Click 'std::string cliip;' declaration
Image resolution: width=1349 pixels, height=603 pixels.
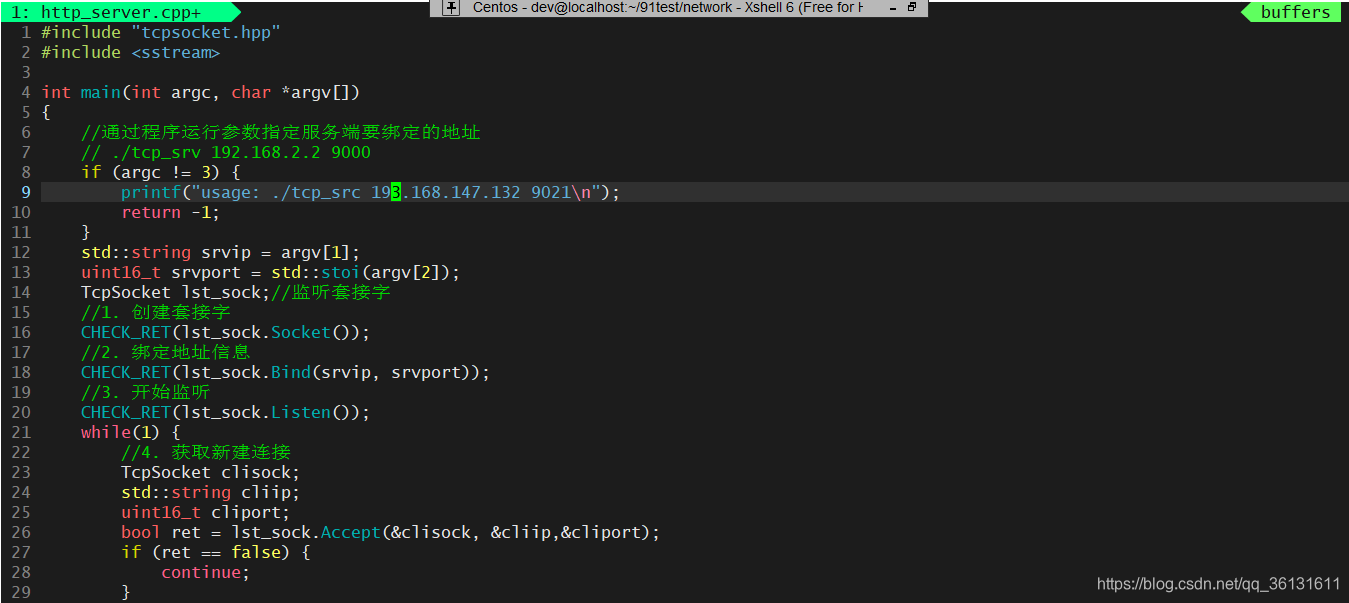pyautogui.click(x=211, y=492)
